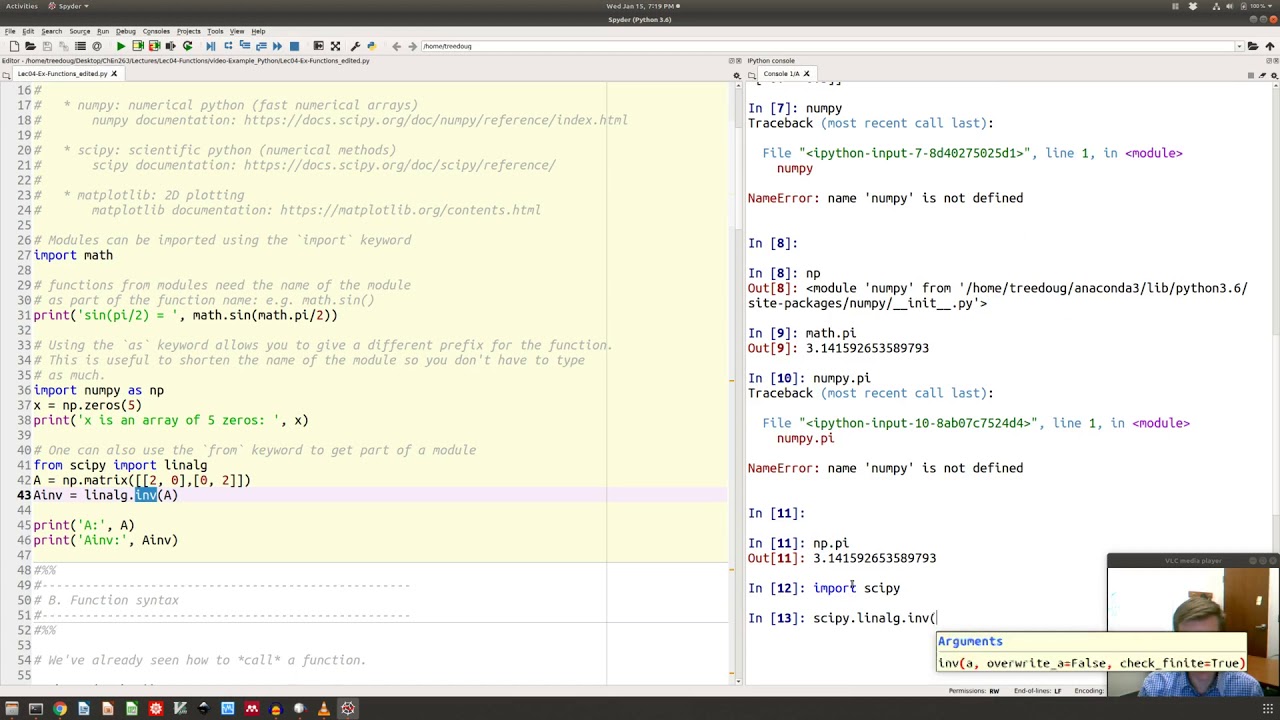Toggle fullscreen mode icon
Viewport: 1280px width, 720px height.
[335, 46]
